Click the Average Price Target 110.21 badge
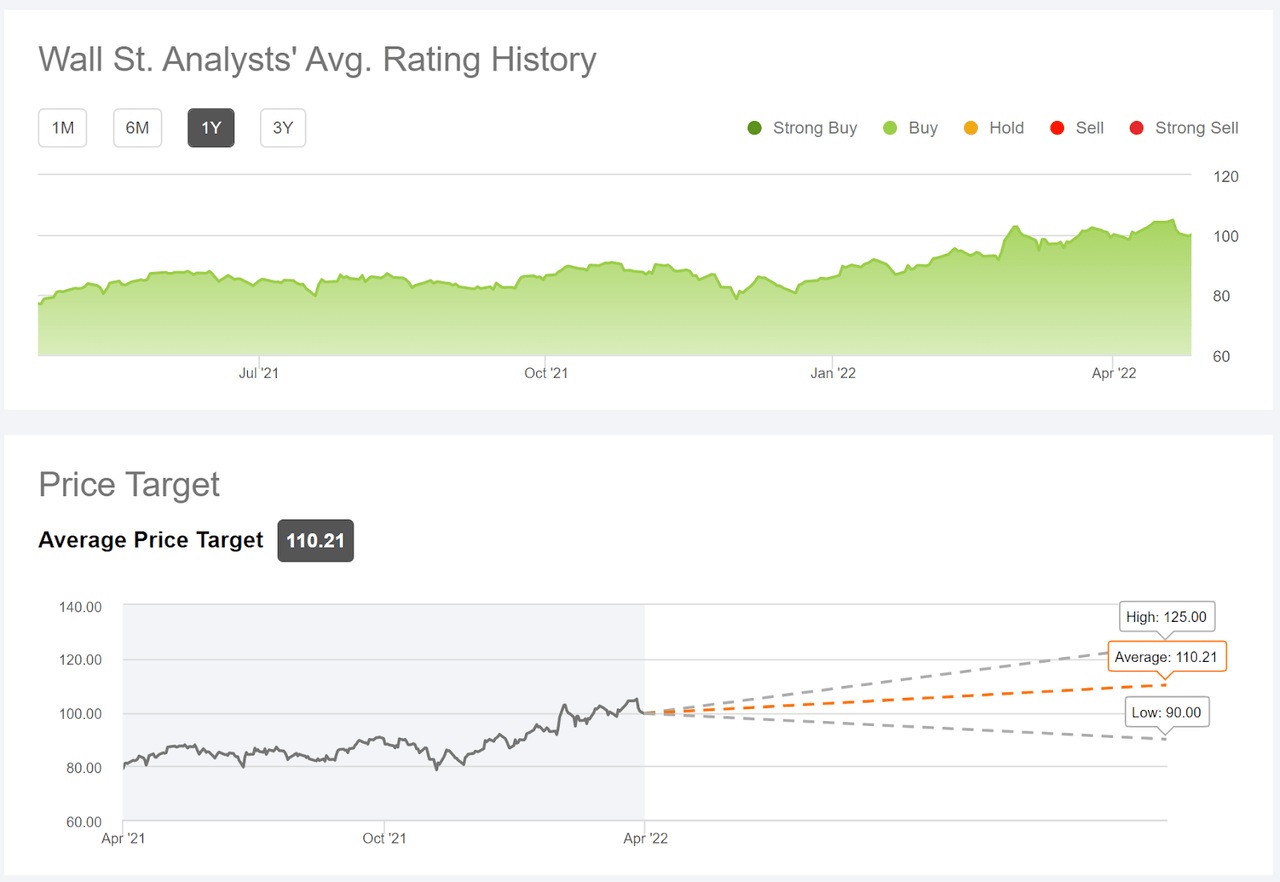Viewport: 1280px width, 882px height. 315,540
